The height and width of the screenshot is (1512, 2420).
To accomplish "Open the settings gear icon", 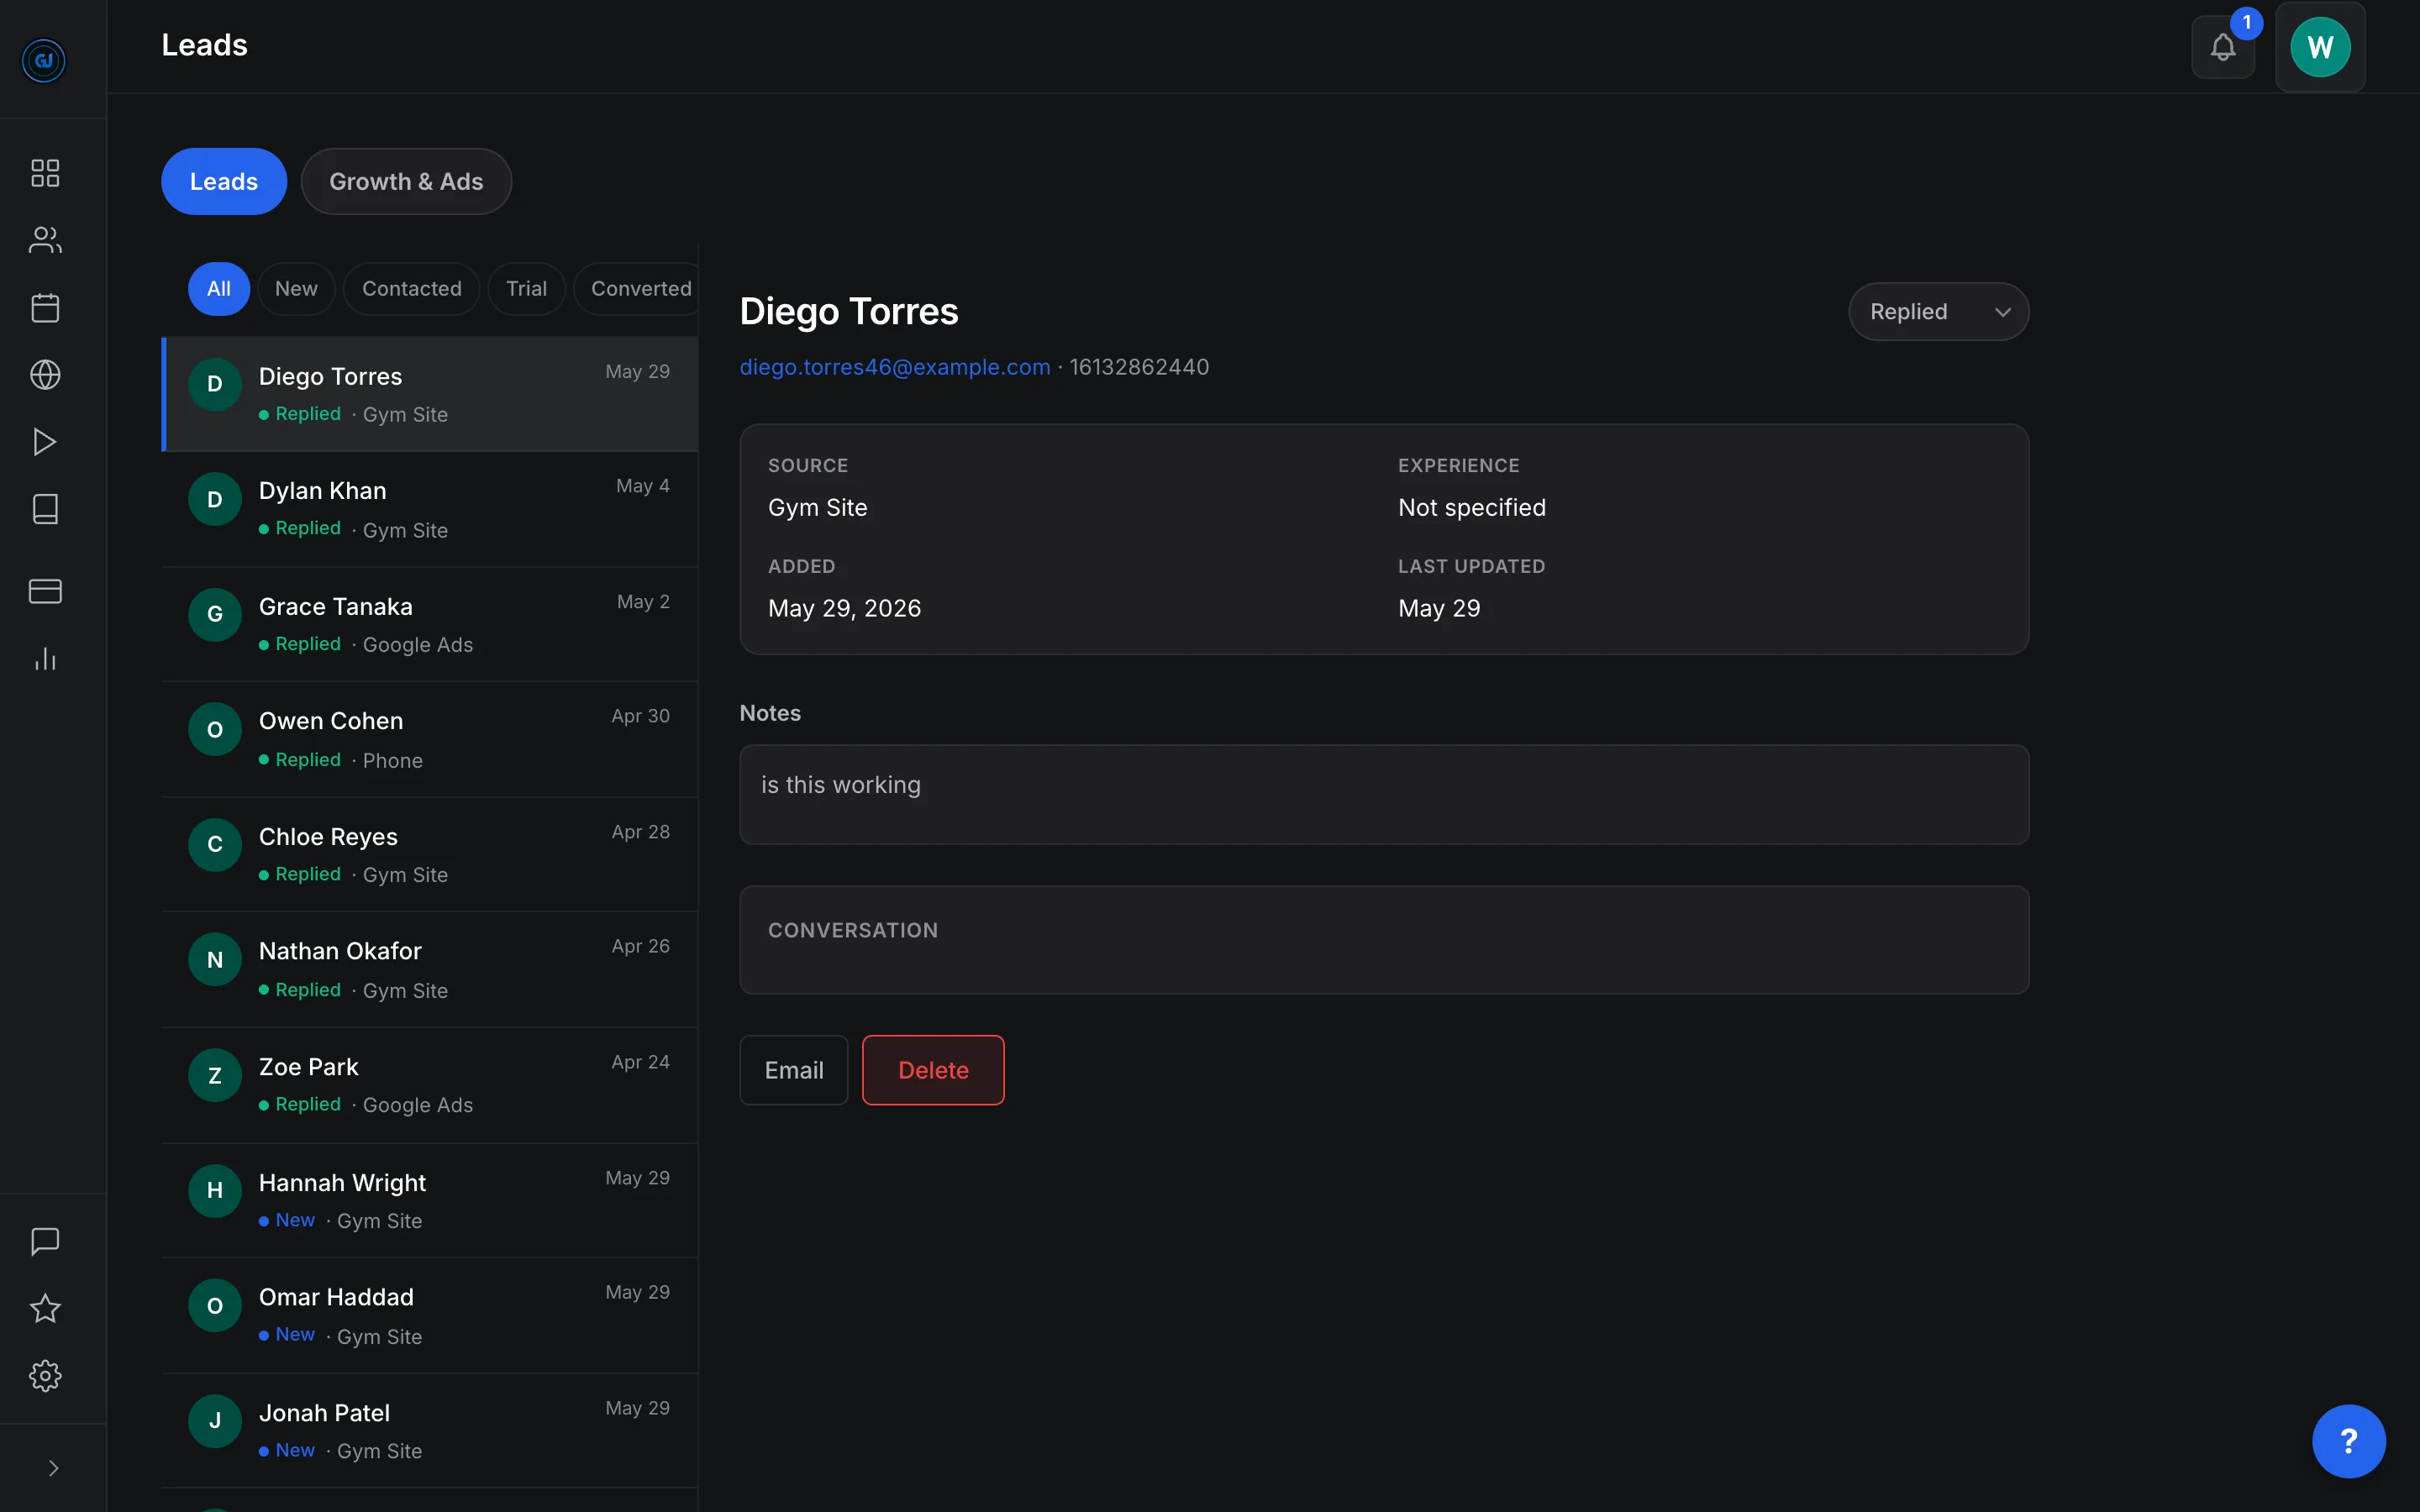I will tap(45, 1376).
